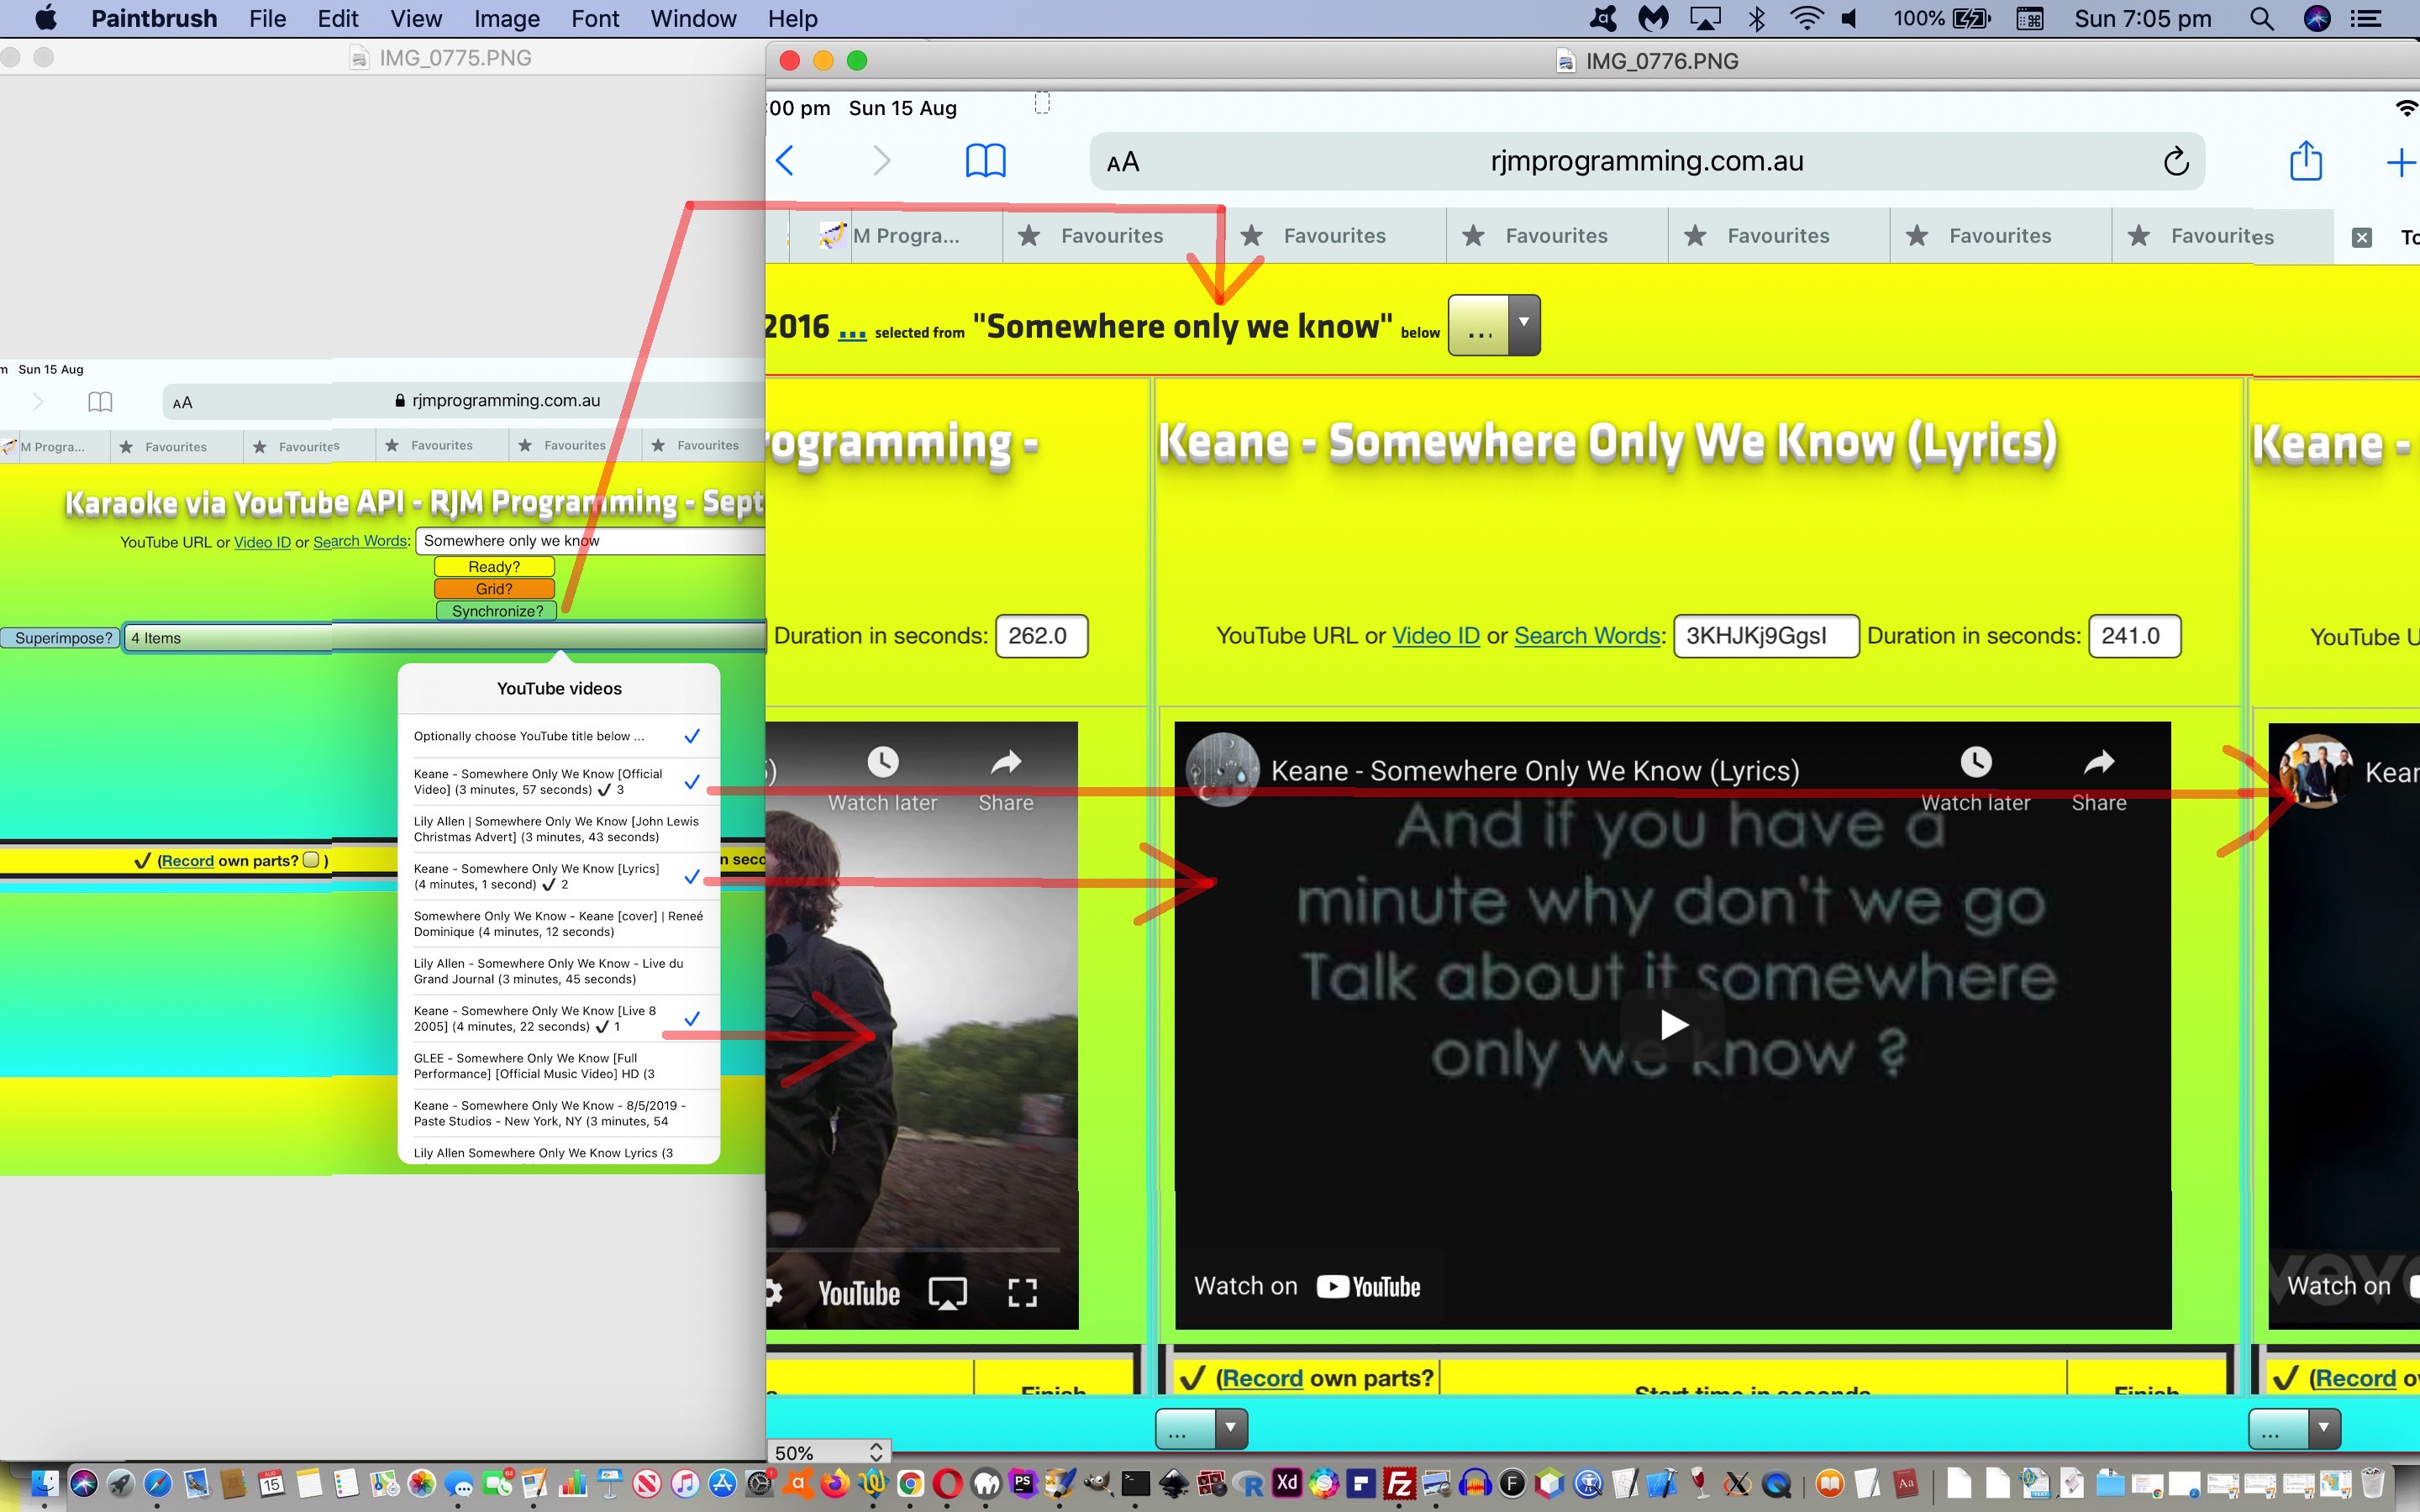Open bottom ellipsis dropdown under Lyrics video
Screen dimensions: 2420x1512
point(1201,1429)
